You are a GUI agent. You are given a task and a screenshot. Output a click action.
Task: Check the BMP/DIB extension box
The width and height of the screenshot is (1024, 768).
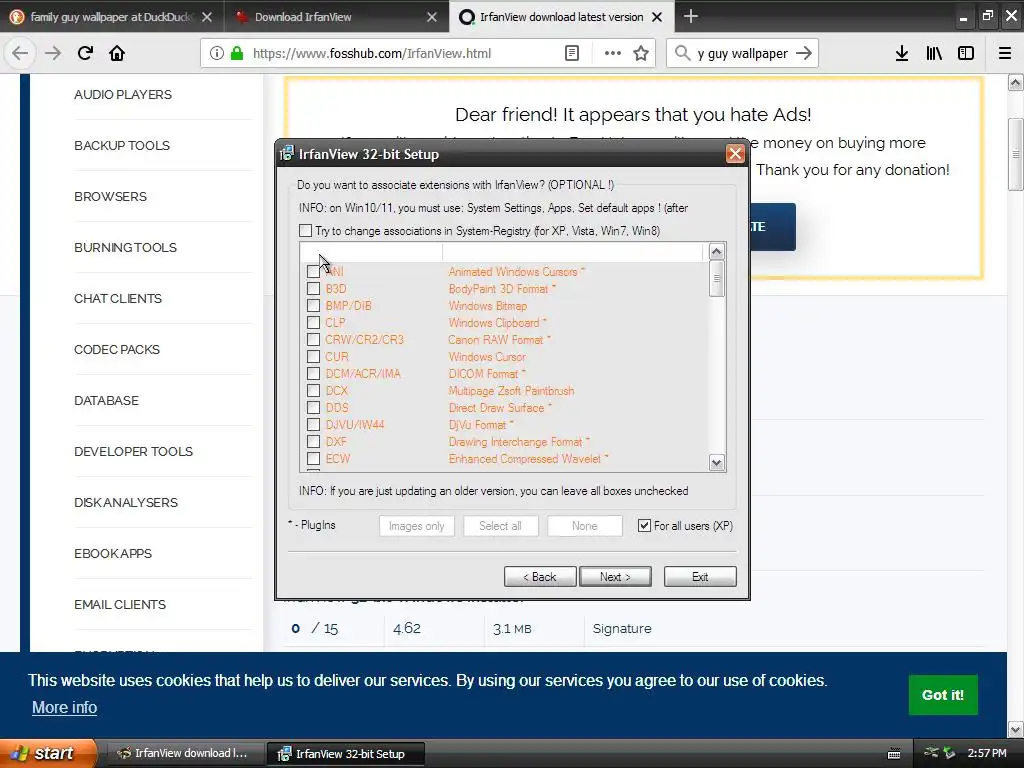(x=313, y=306)
